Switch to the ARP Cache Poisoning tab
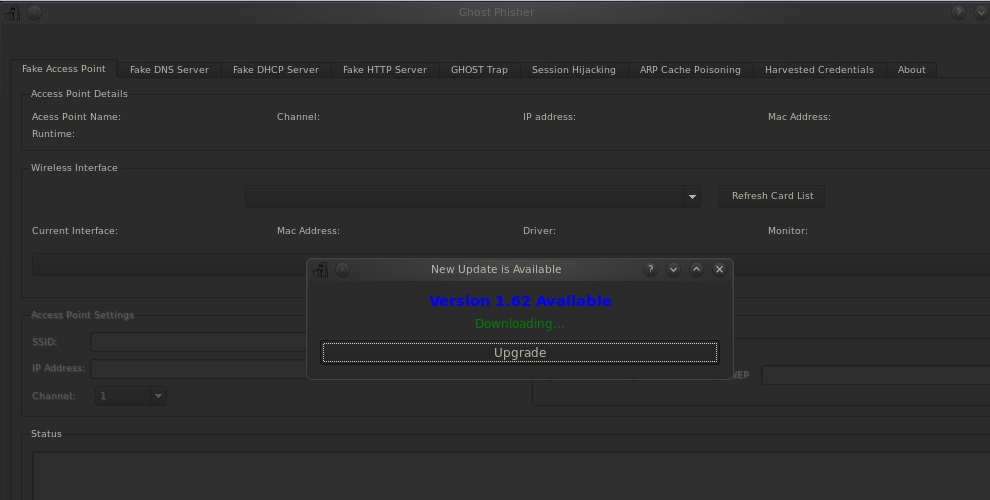The width and height of the screenshot is (990, 500). (690, 70)
